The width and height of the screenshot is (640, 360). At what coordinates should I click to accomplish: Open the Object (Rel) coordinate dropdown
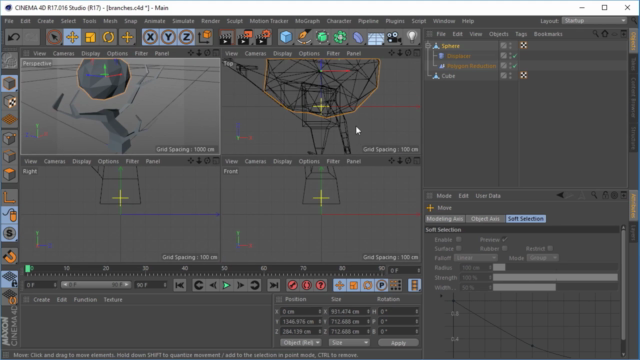click(300, 342)
